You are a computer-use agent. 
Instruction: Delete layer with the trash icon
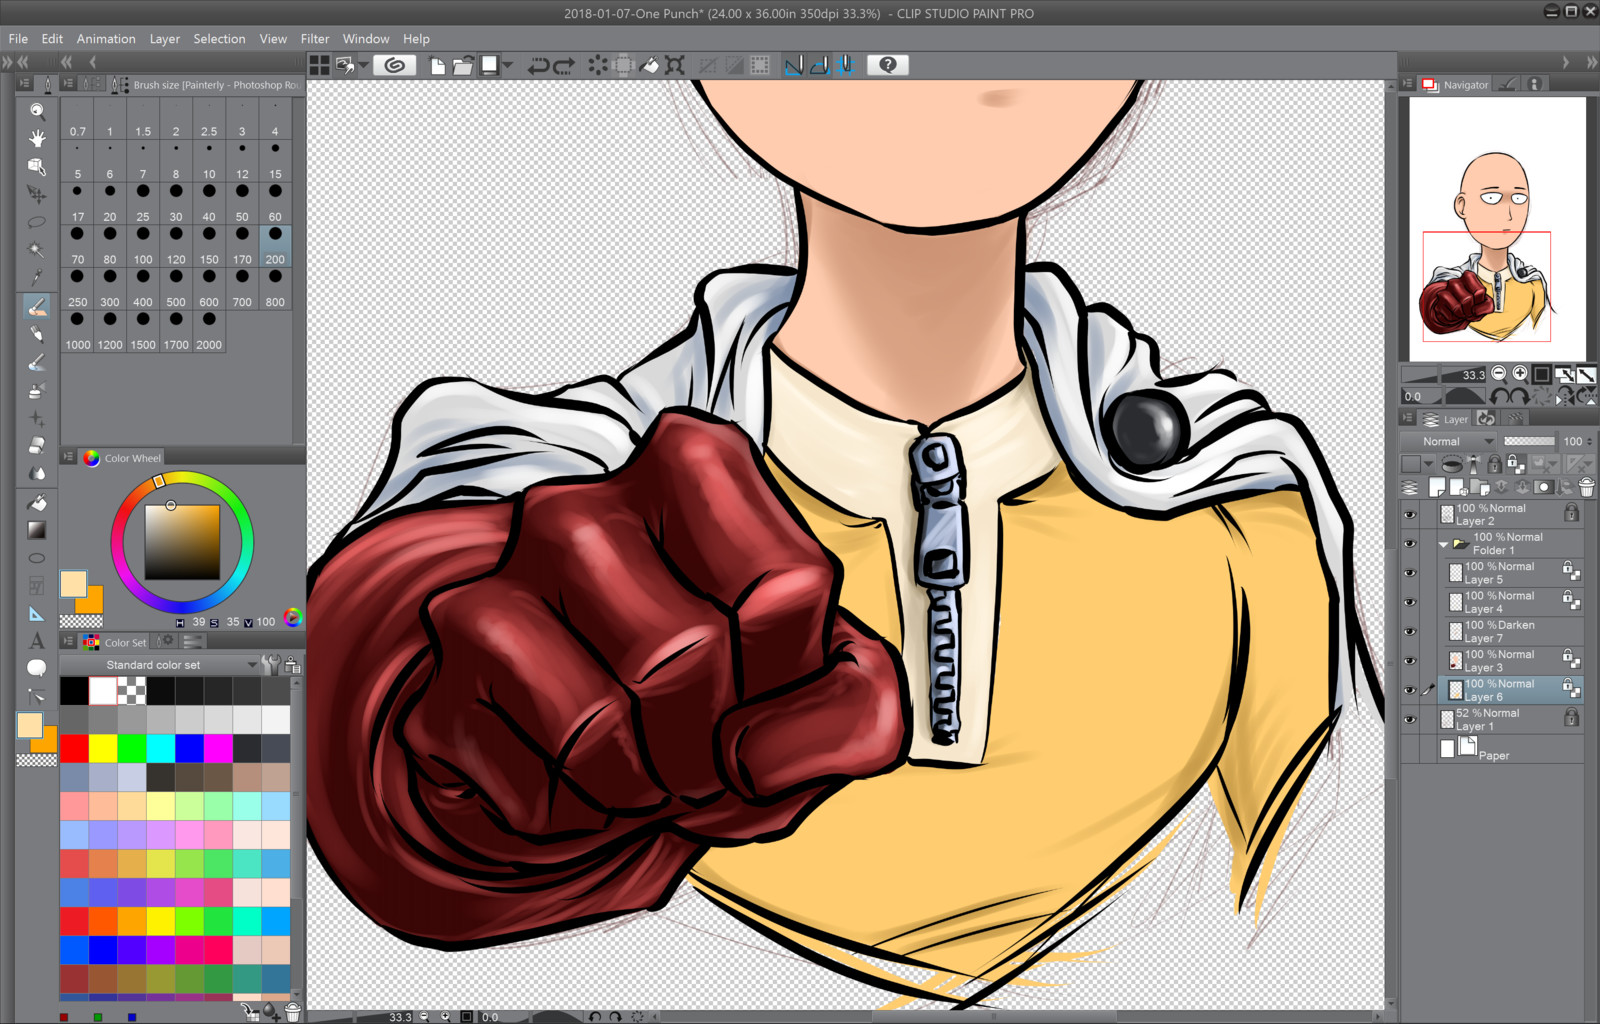click(x=1586, y=488)
